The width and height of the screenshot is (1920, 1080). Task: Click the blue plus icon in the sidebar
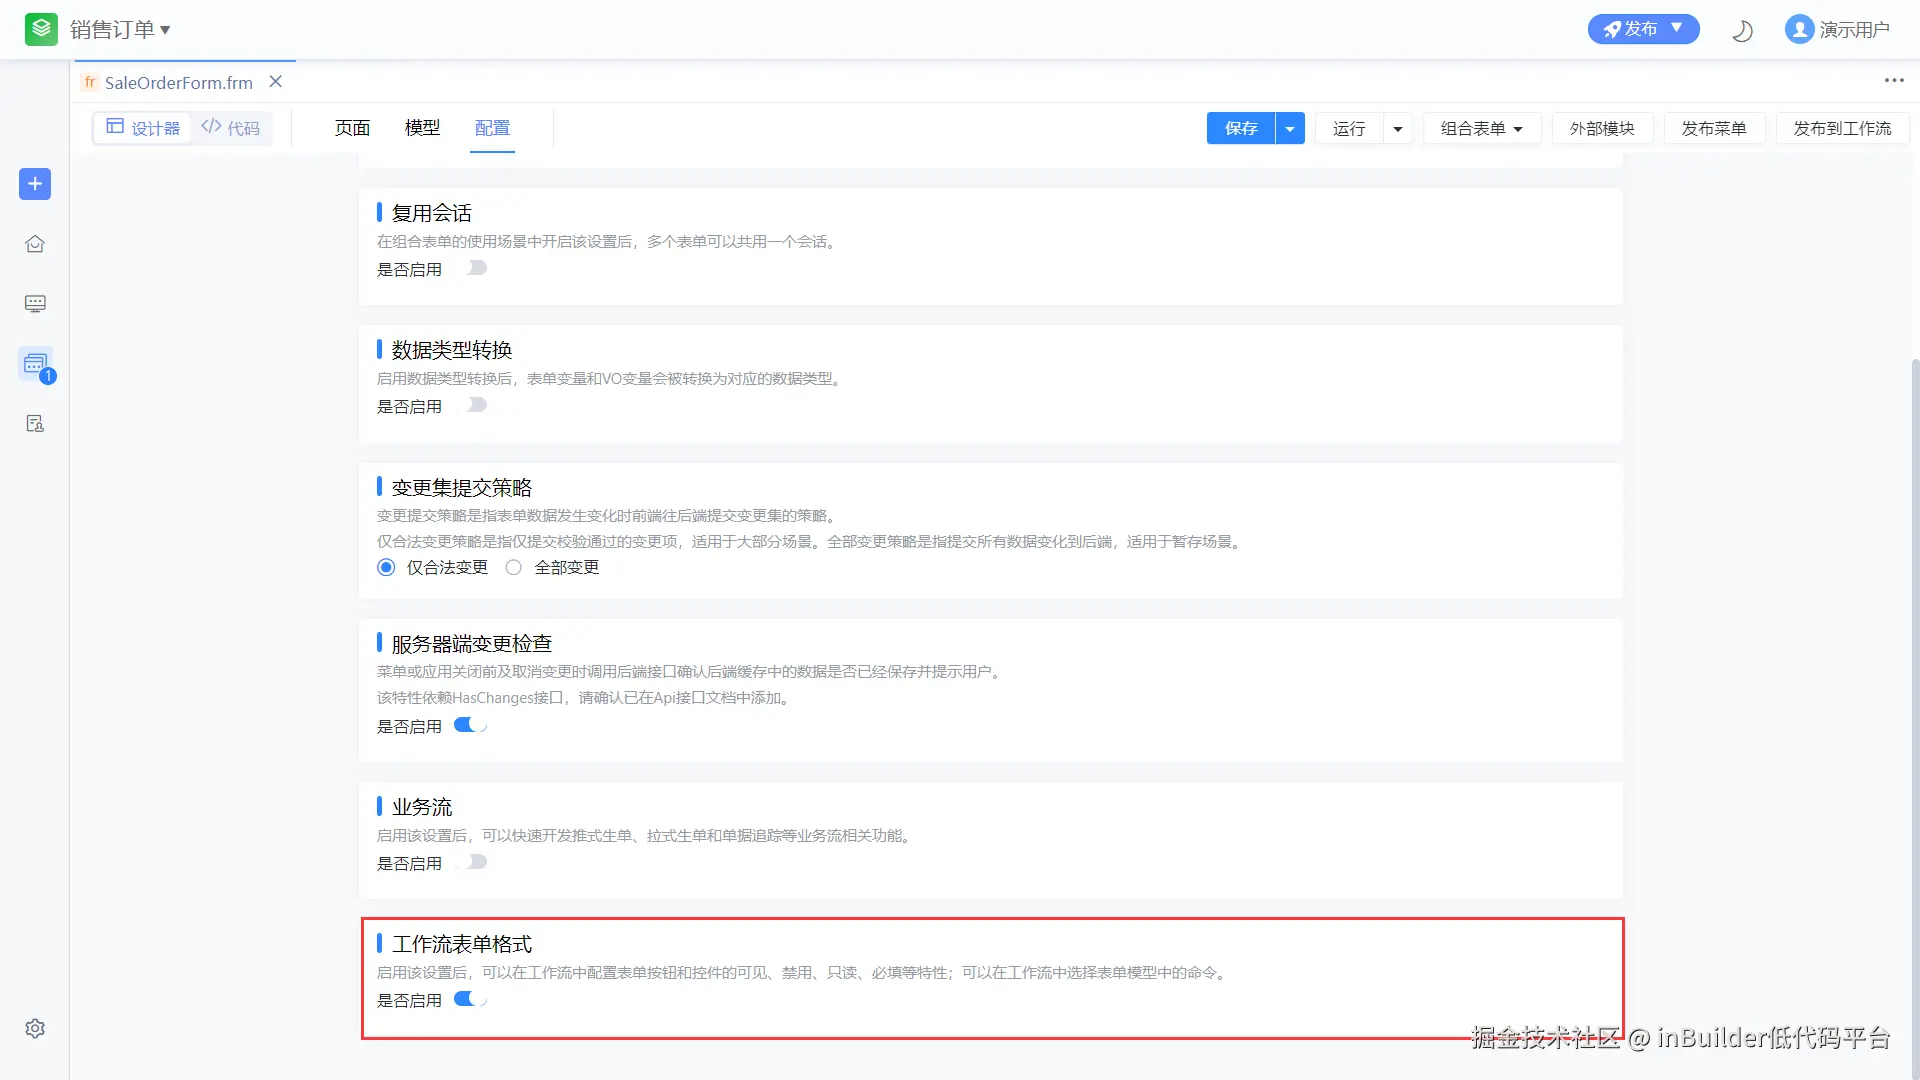click(35, 184)
